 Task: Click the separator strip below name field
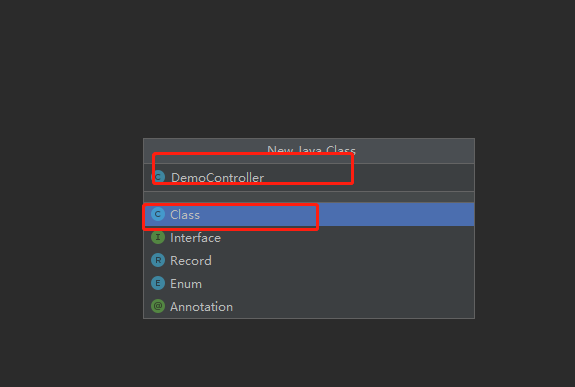309,197
